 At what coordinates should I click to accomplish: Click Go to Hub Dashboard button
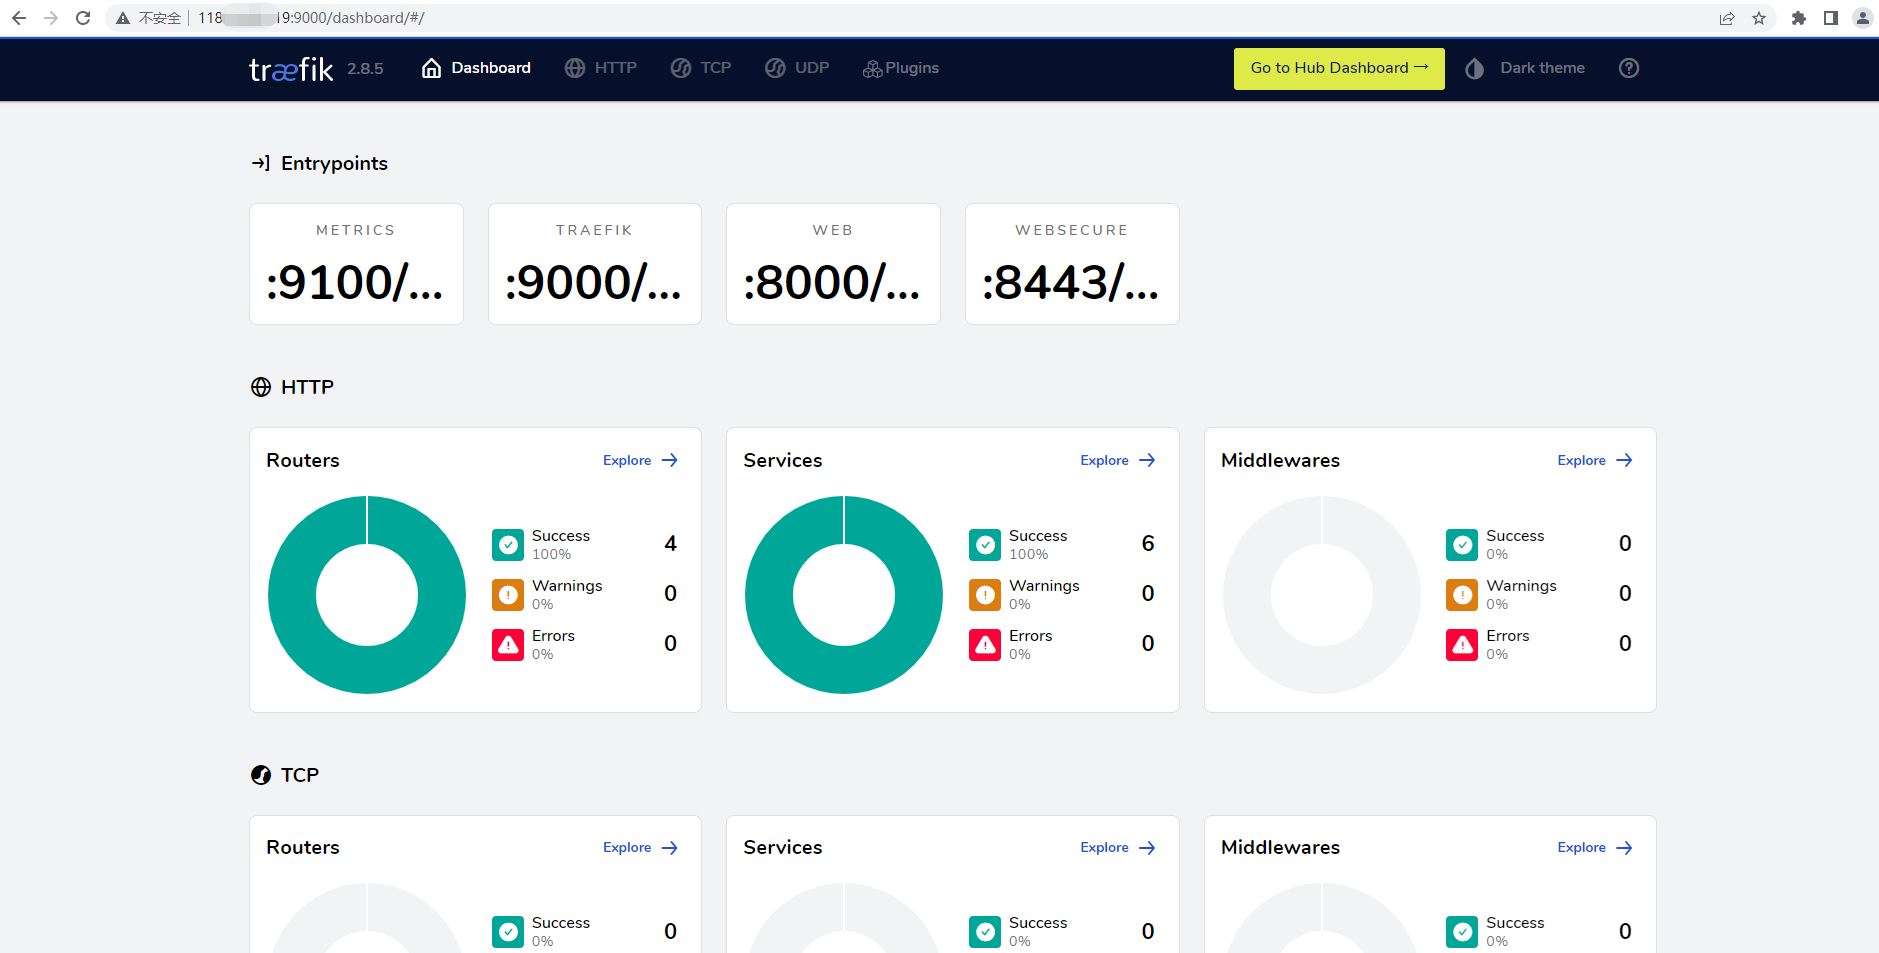[1338, 68]
